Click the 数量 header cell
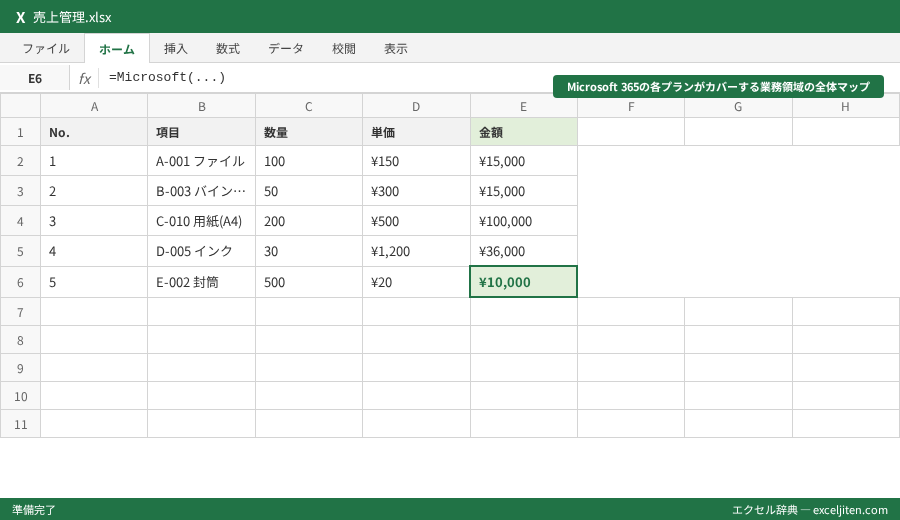Viewport: 900px width, 520px height. coord(309,133)
